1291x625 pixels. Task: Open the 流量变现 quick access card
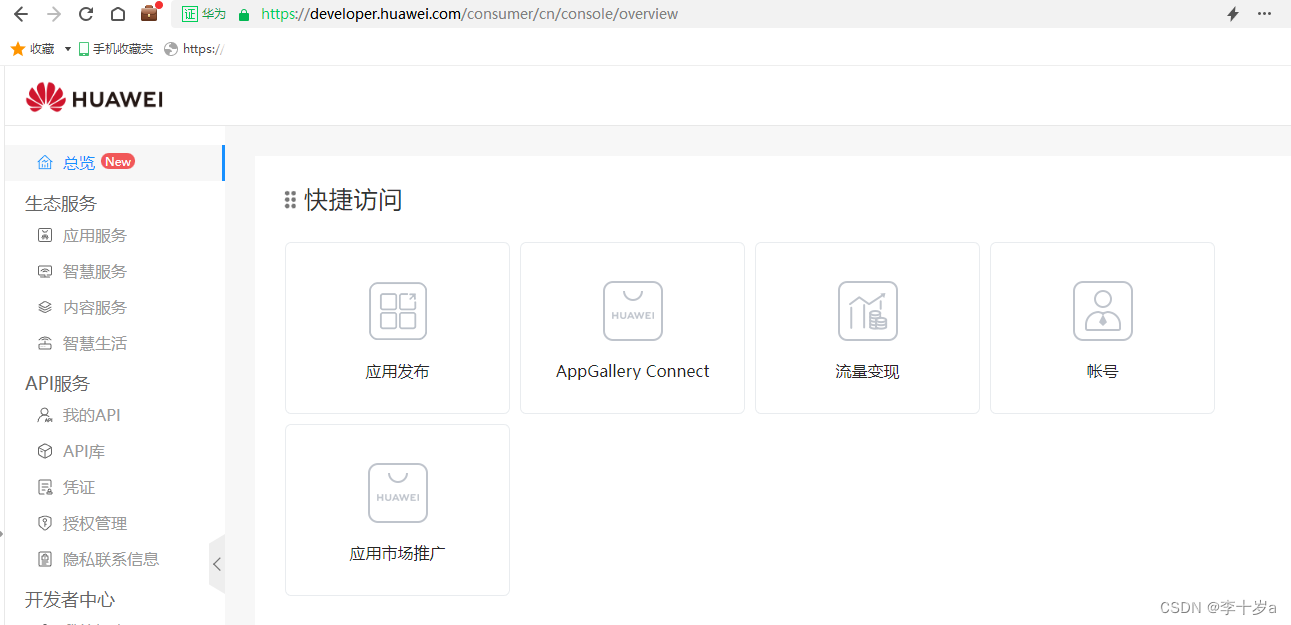tap(867, 328)
